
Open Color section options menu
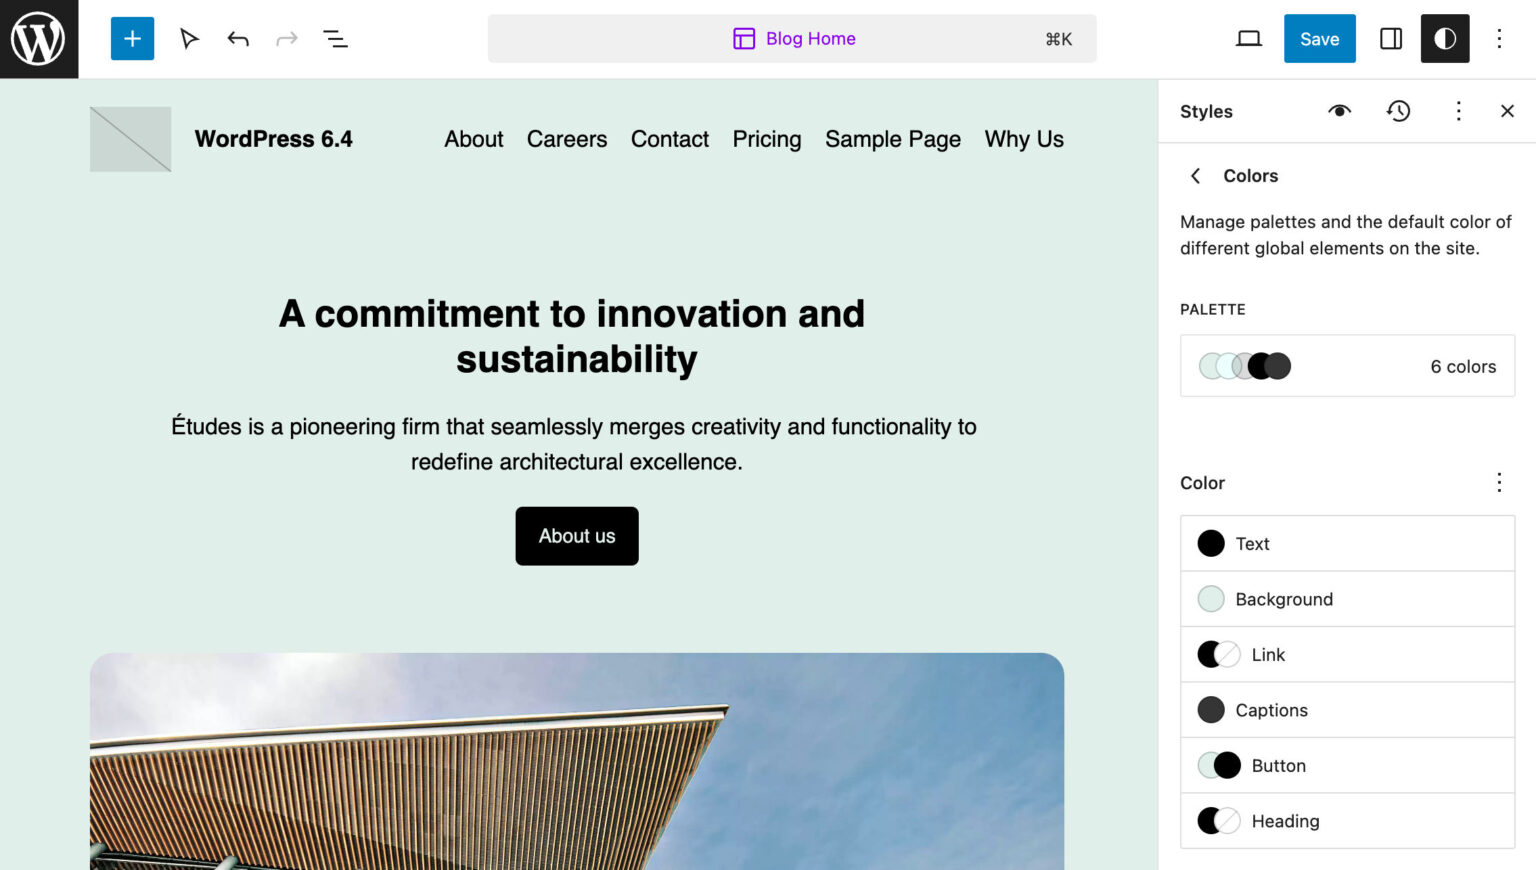tap(1499, 483)
